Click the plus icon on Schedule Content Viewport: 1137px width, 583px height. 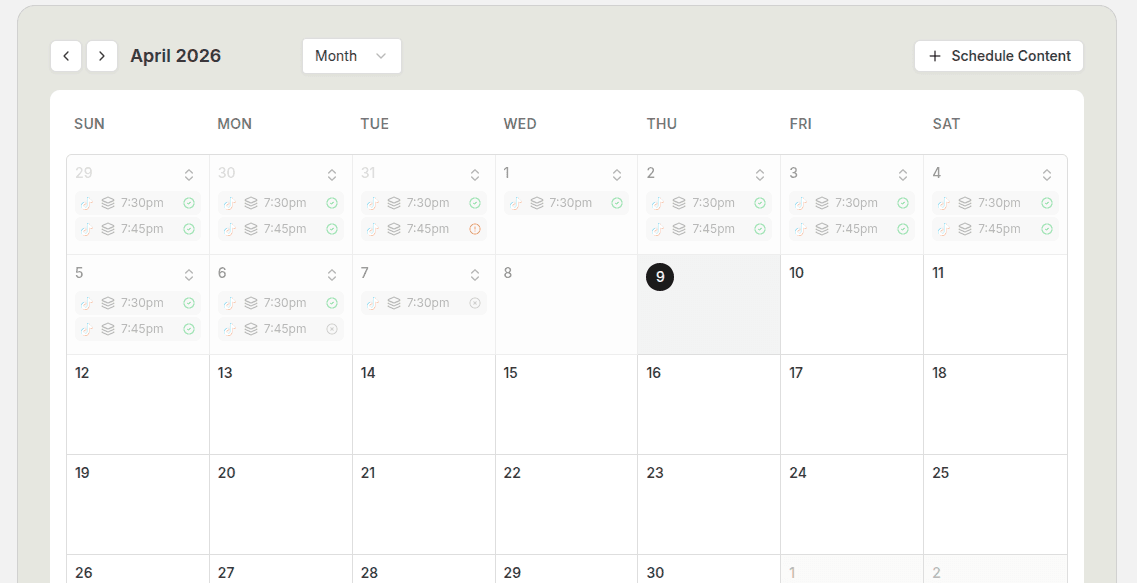934,56
